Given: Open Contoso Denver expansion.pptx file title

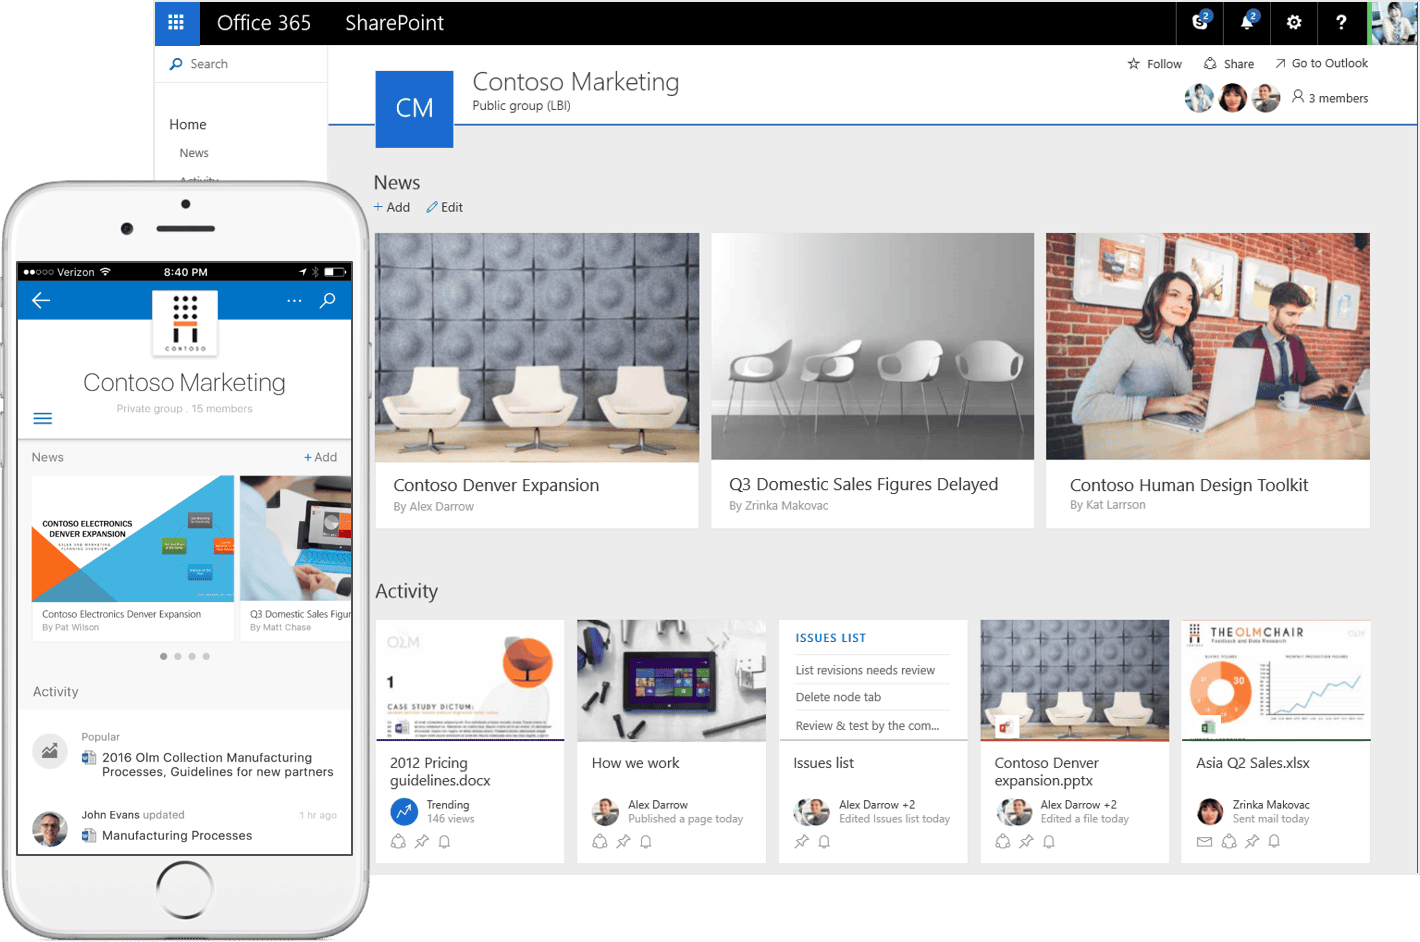Looking at the screenshot, I should tap(1046, 771).
